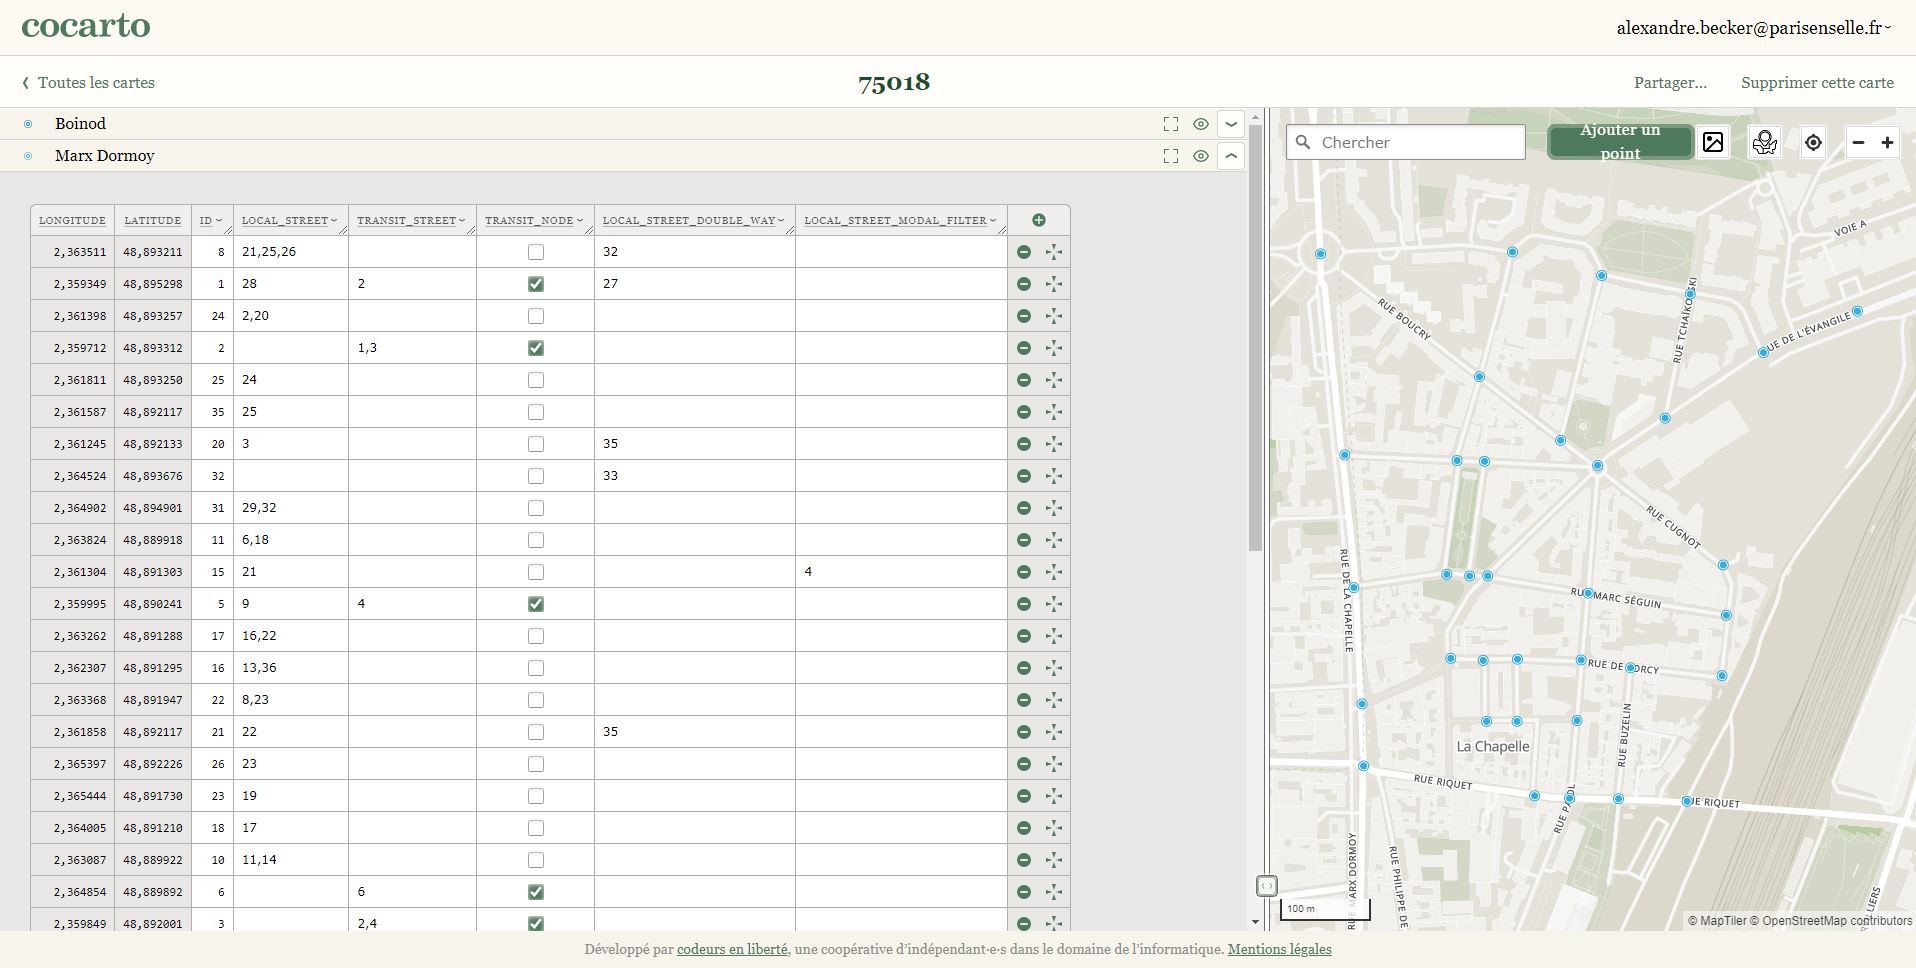Select local street cell 21,25,26
This screenshot has width=1916, height=968.
pyautogui.click(x=291, y=252)
